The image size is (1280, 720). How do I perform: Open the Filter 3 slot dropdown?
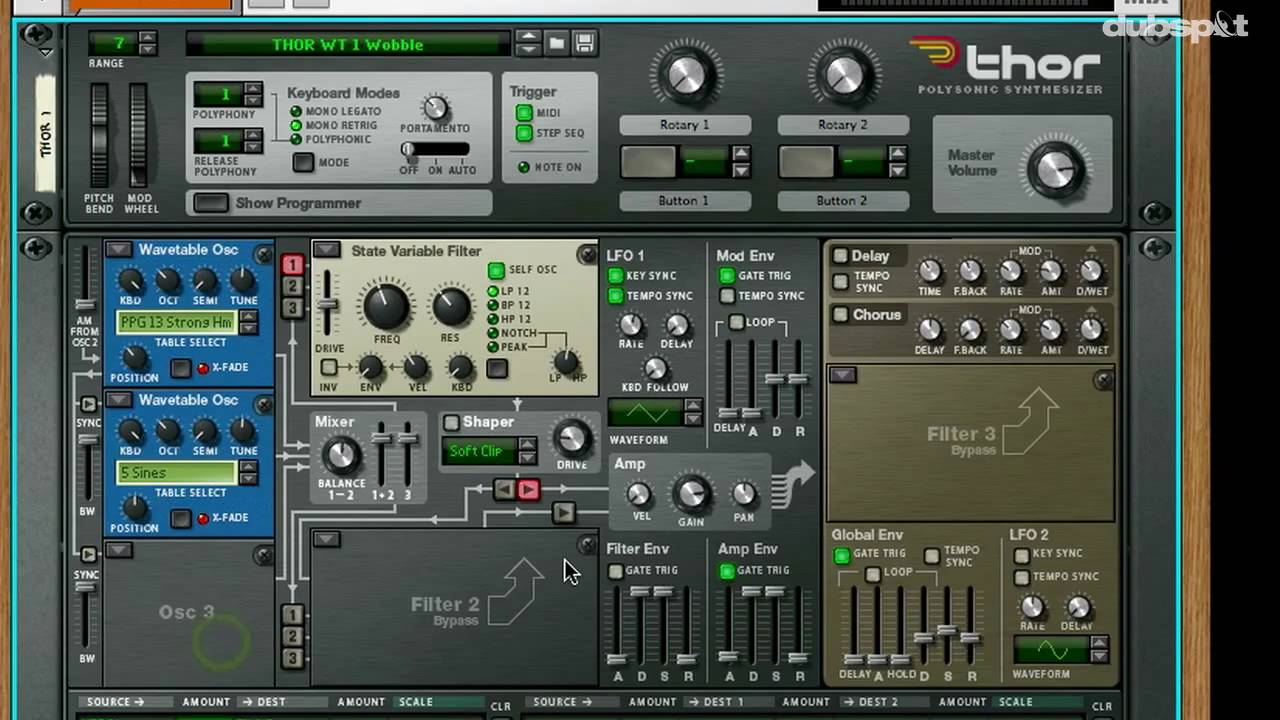tap(843, 375)
